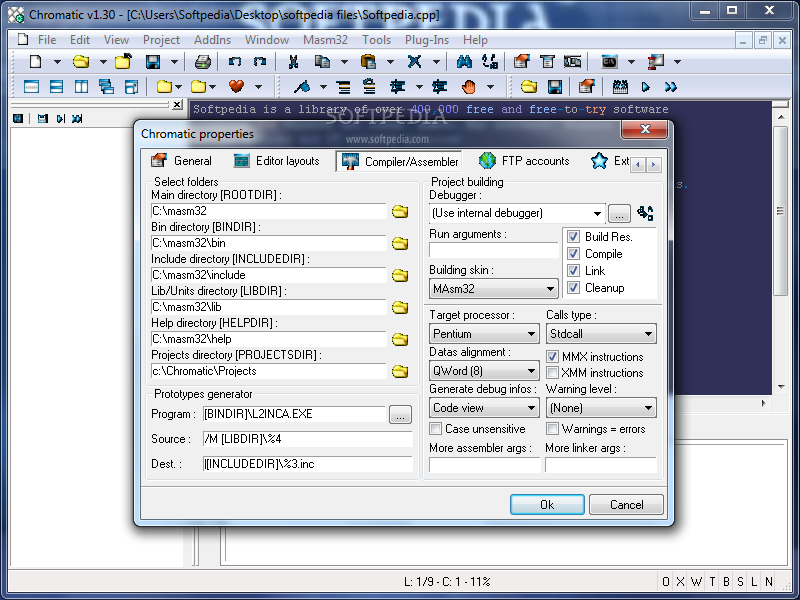Click the Undo toolbar icon

pos(235,62)
